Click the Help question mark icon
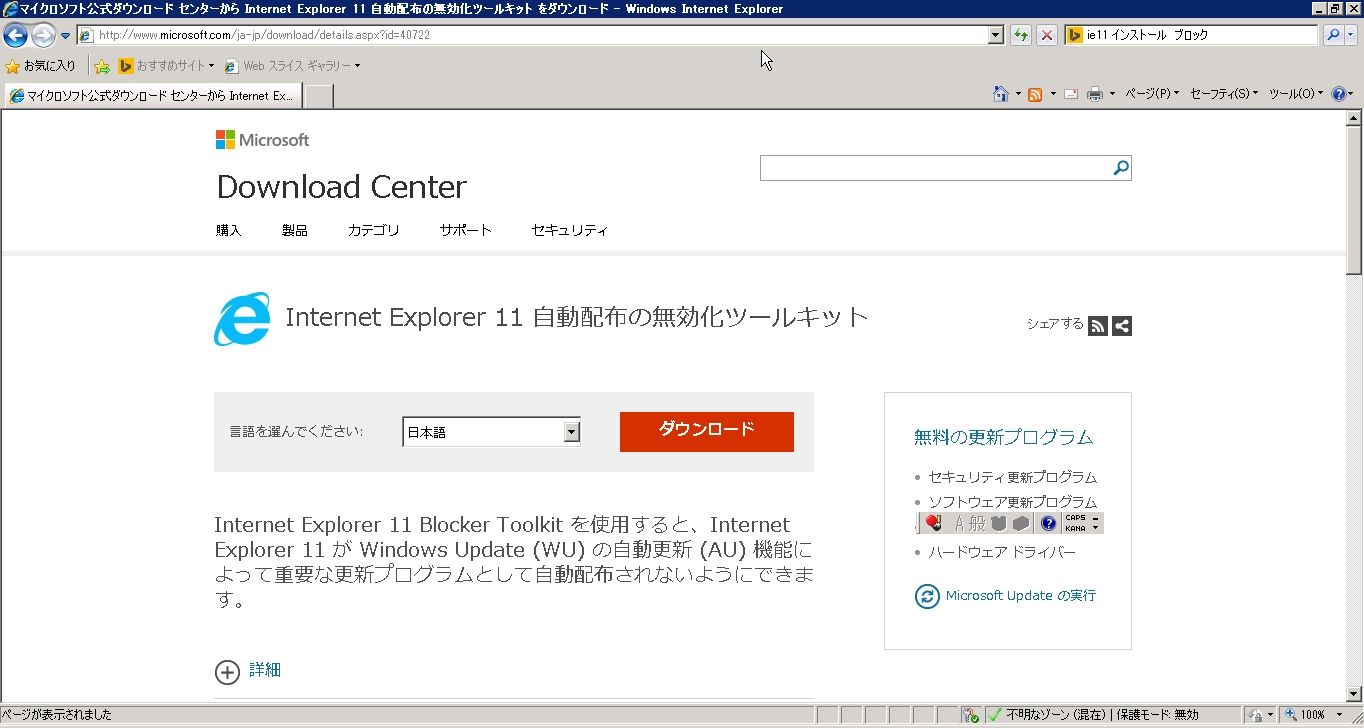The height and width of the screenshot is (728, 1364). [x=1339, y=94]
